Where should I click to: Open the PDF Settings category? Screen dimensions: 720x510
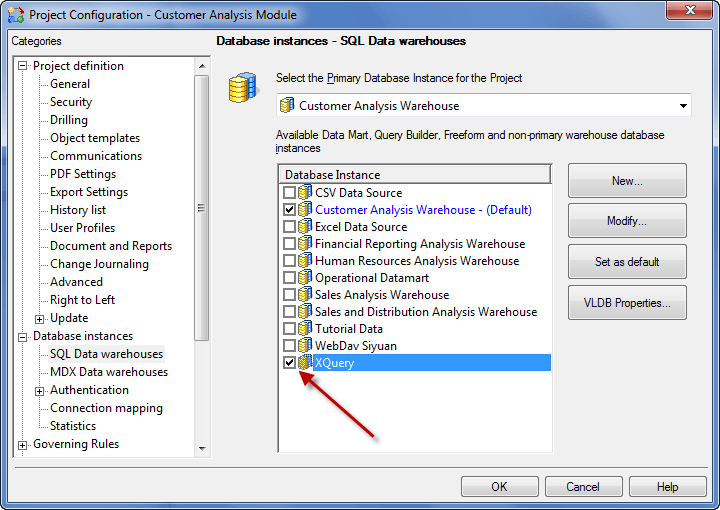click(83, 174)
